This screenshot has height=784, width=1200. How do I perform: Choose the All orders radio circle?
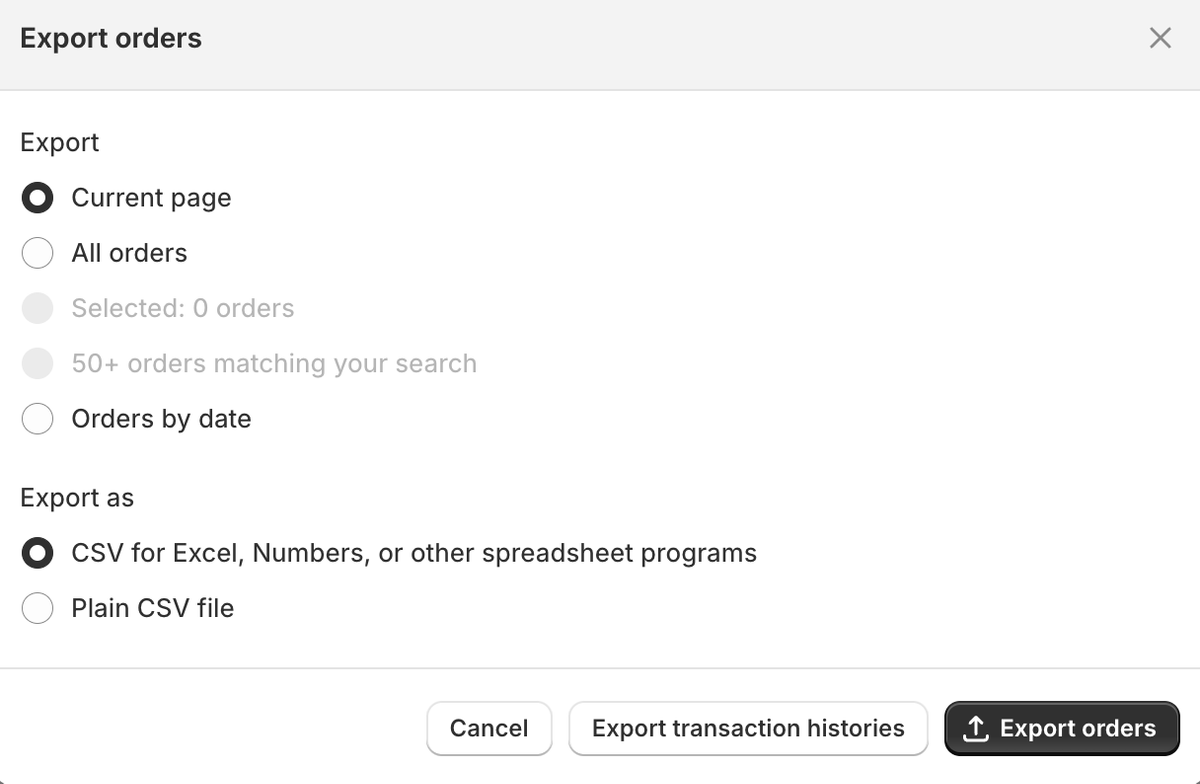38,253
